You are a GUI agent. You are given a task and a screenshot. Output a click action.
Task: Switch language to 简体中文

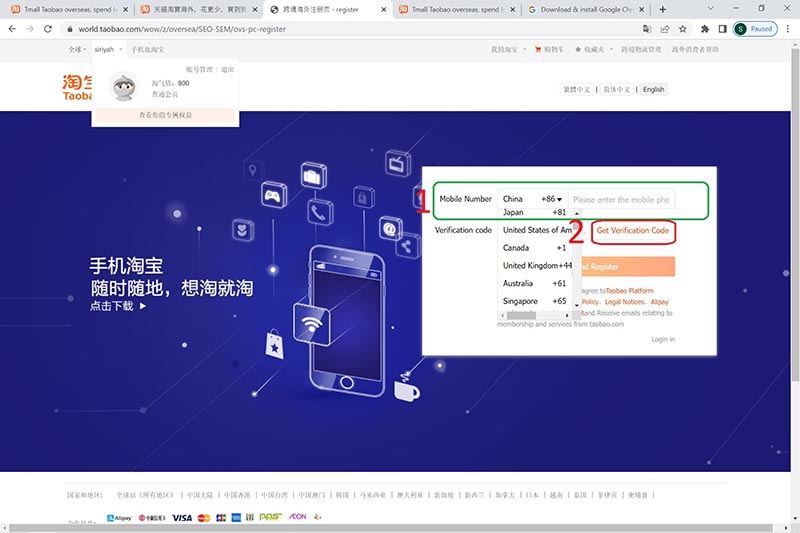point(617,89)
